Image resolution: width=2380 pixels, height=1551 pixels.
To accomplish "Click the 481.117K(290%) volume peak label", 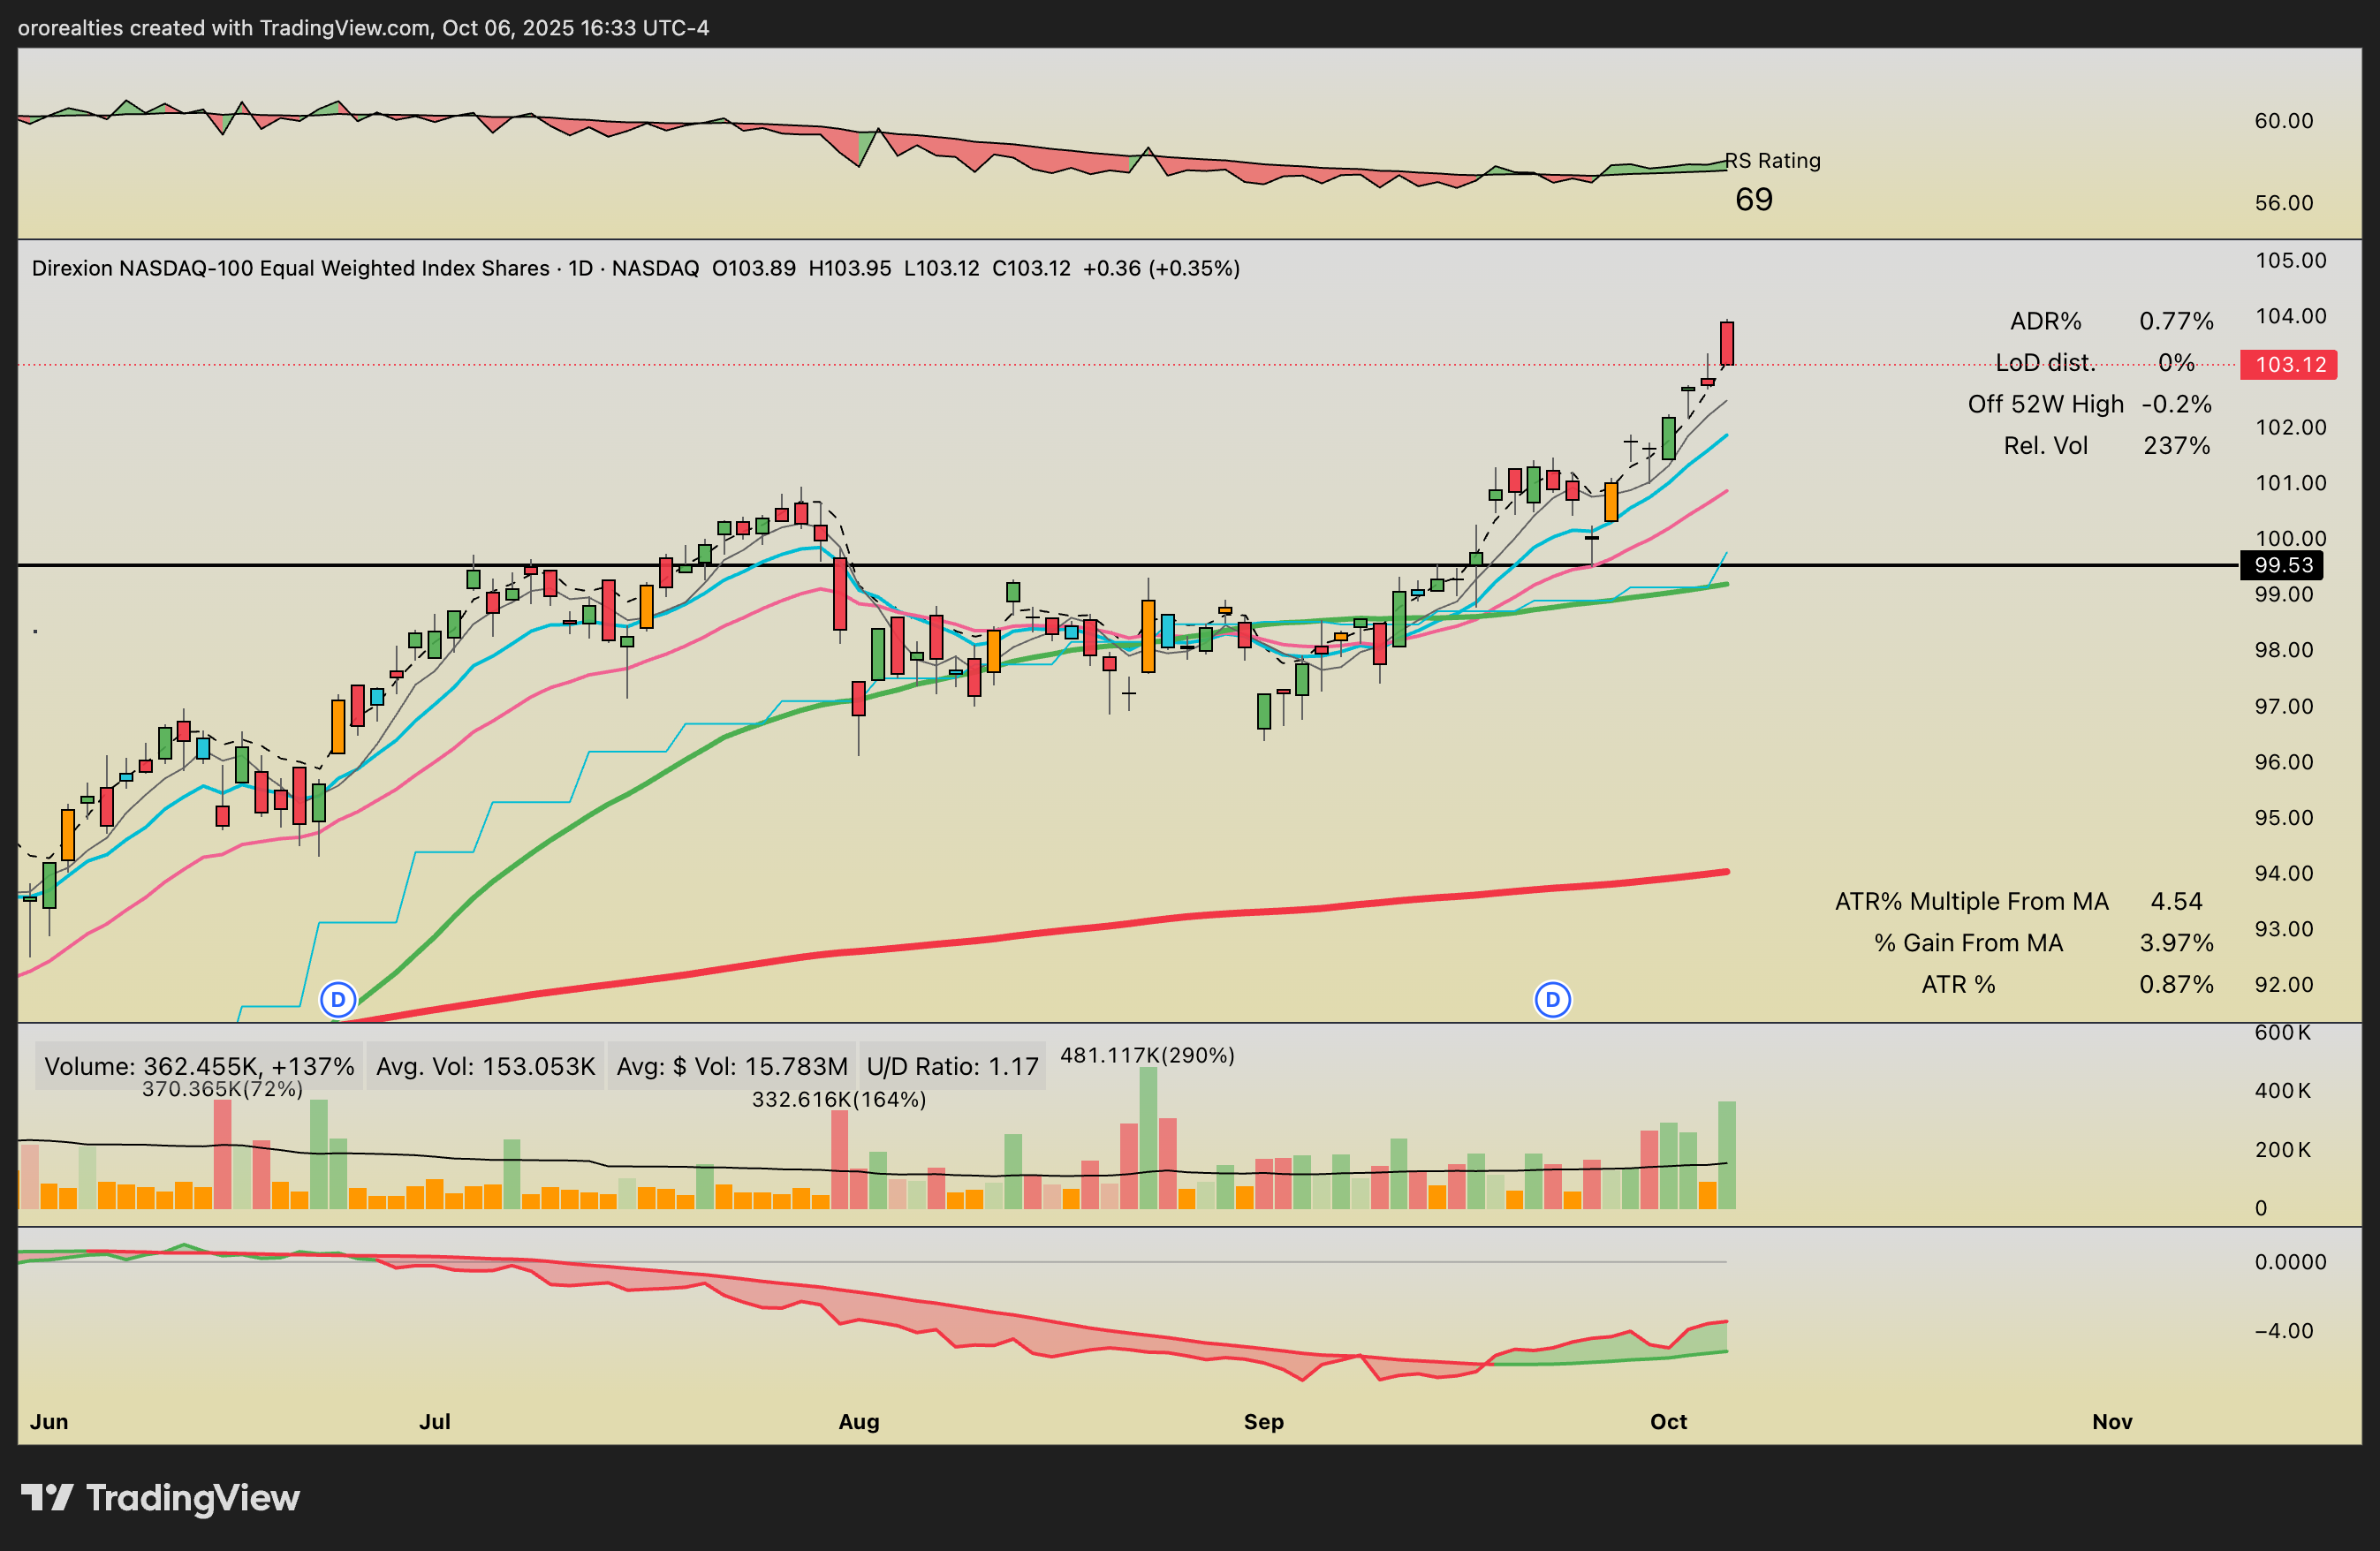I will [1147, 1055].
